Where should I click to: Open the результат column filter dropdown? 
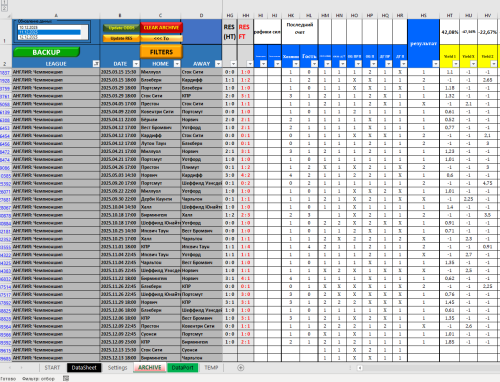[x=435, y=64]
